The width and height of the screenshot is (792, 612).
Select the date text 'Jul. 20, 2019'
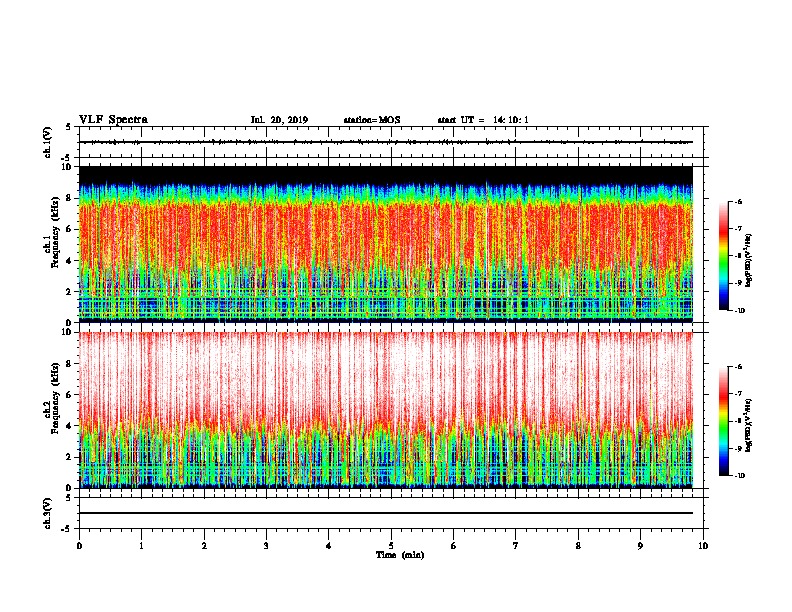279,120
